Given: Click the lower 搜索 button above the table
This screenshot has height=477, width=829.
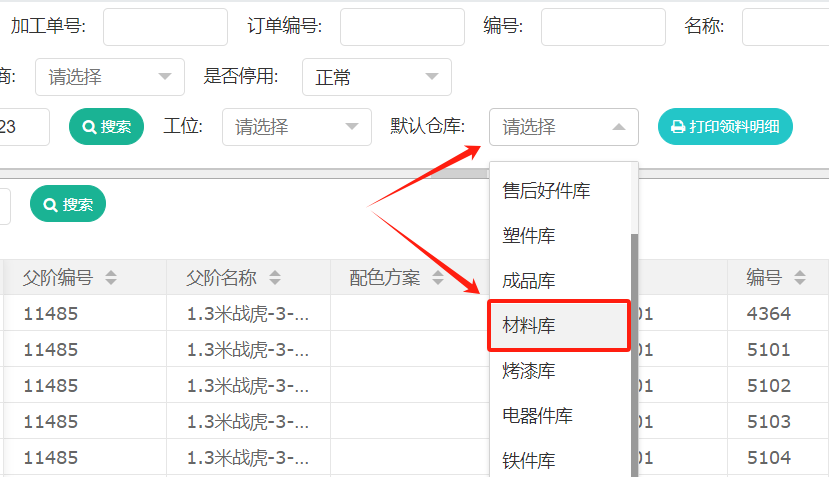Looking at the screenshot, I should coord(68,204).
